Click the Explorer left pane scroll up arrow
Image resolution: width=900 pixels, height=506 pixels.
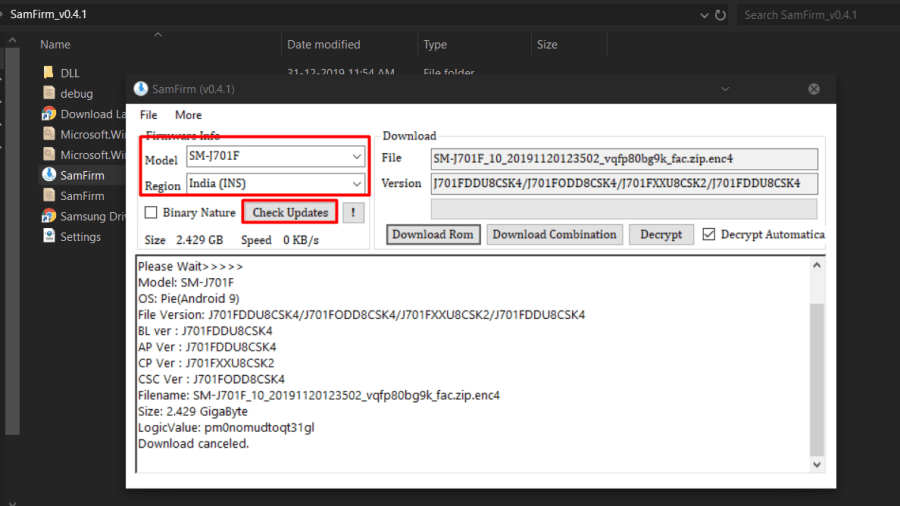coord(12,40)
